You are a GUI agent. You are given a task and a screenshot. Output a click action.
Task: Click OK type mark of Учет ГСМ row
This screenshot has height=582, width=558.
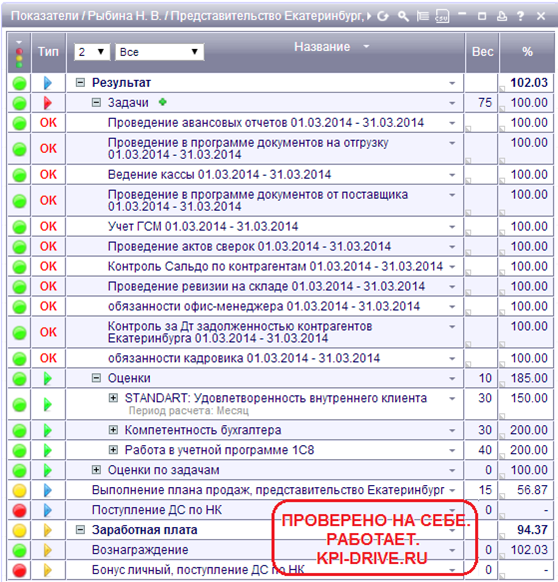pyautogui.click(x=48, y=226)
